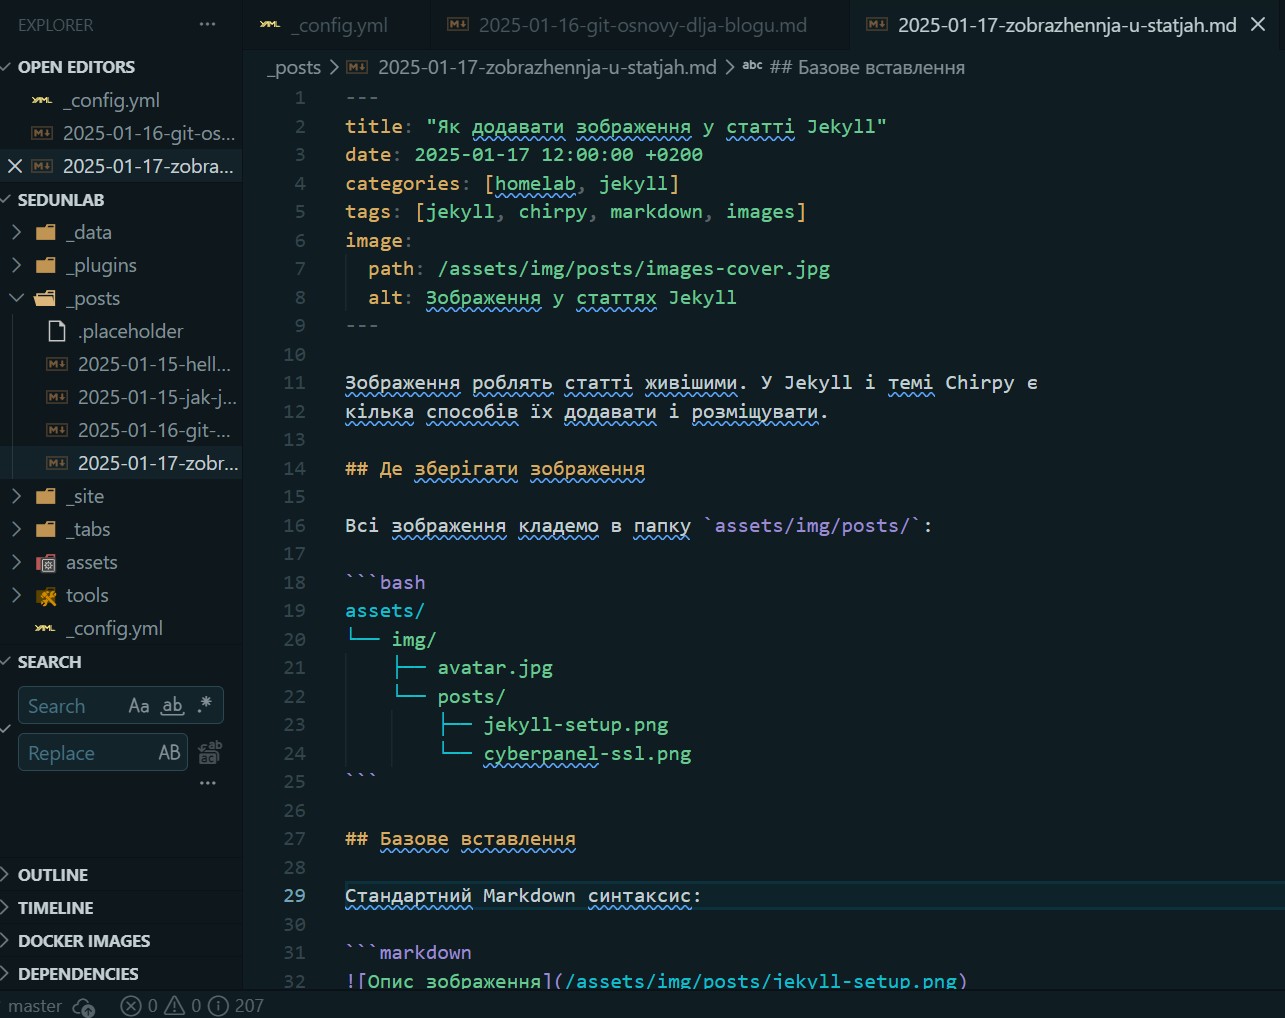
Task: Click the markdown icon on the 2025-01-16-git-osnovy tab
Action: coord(458,25)
